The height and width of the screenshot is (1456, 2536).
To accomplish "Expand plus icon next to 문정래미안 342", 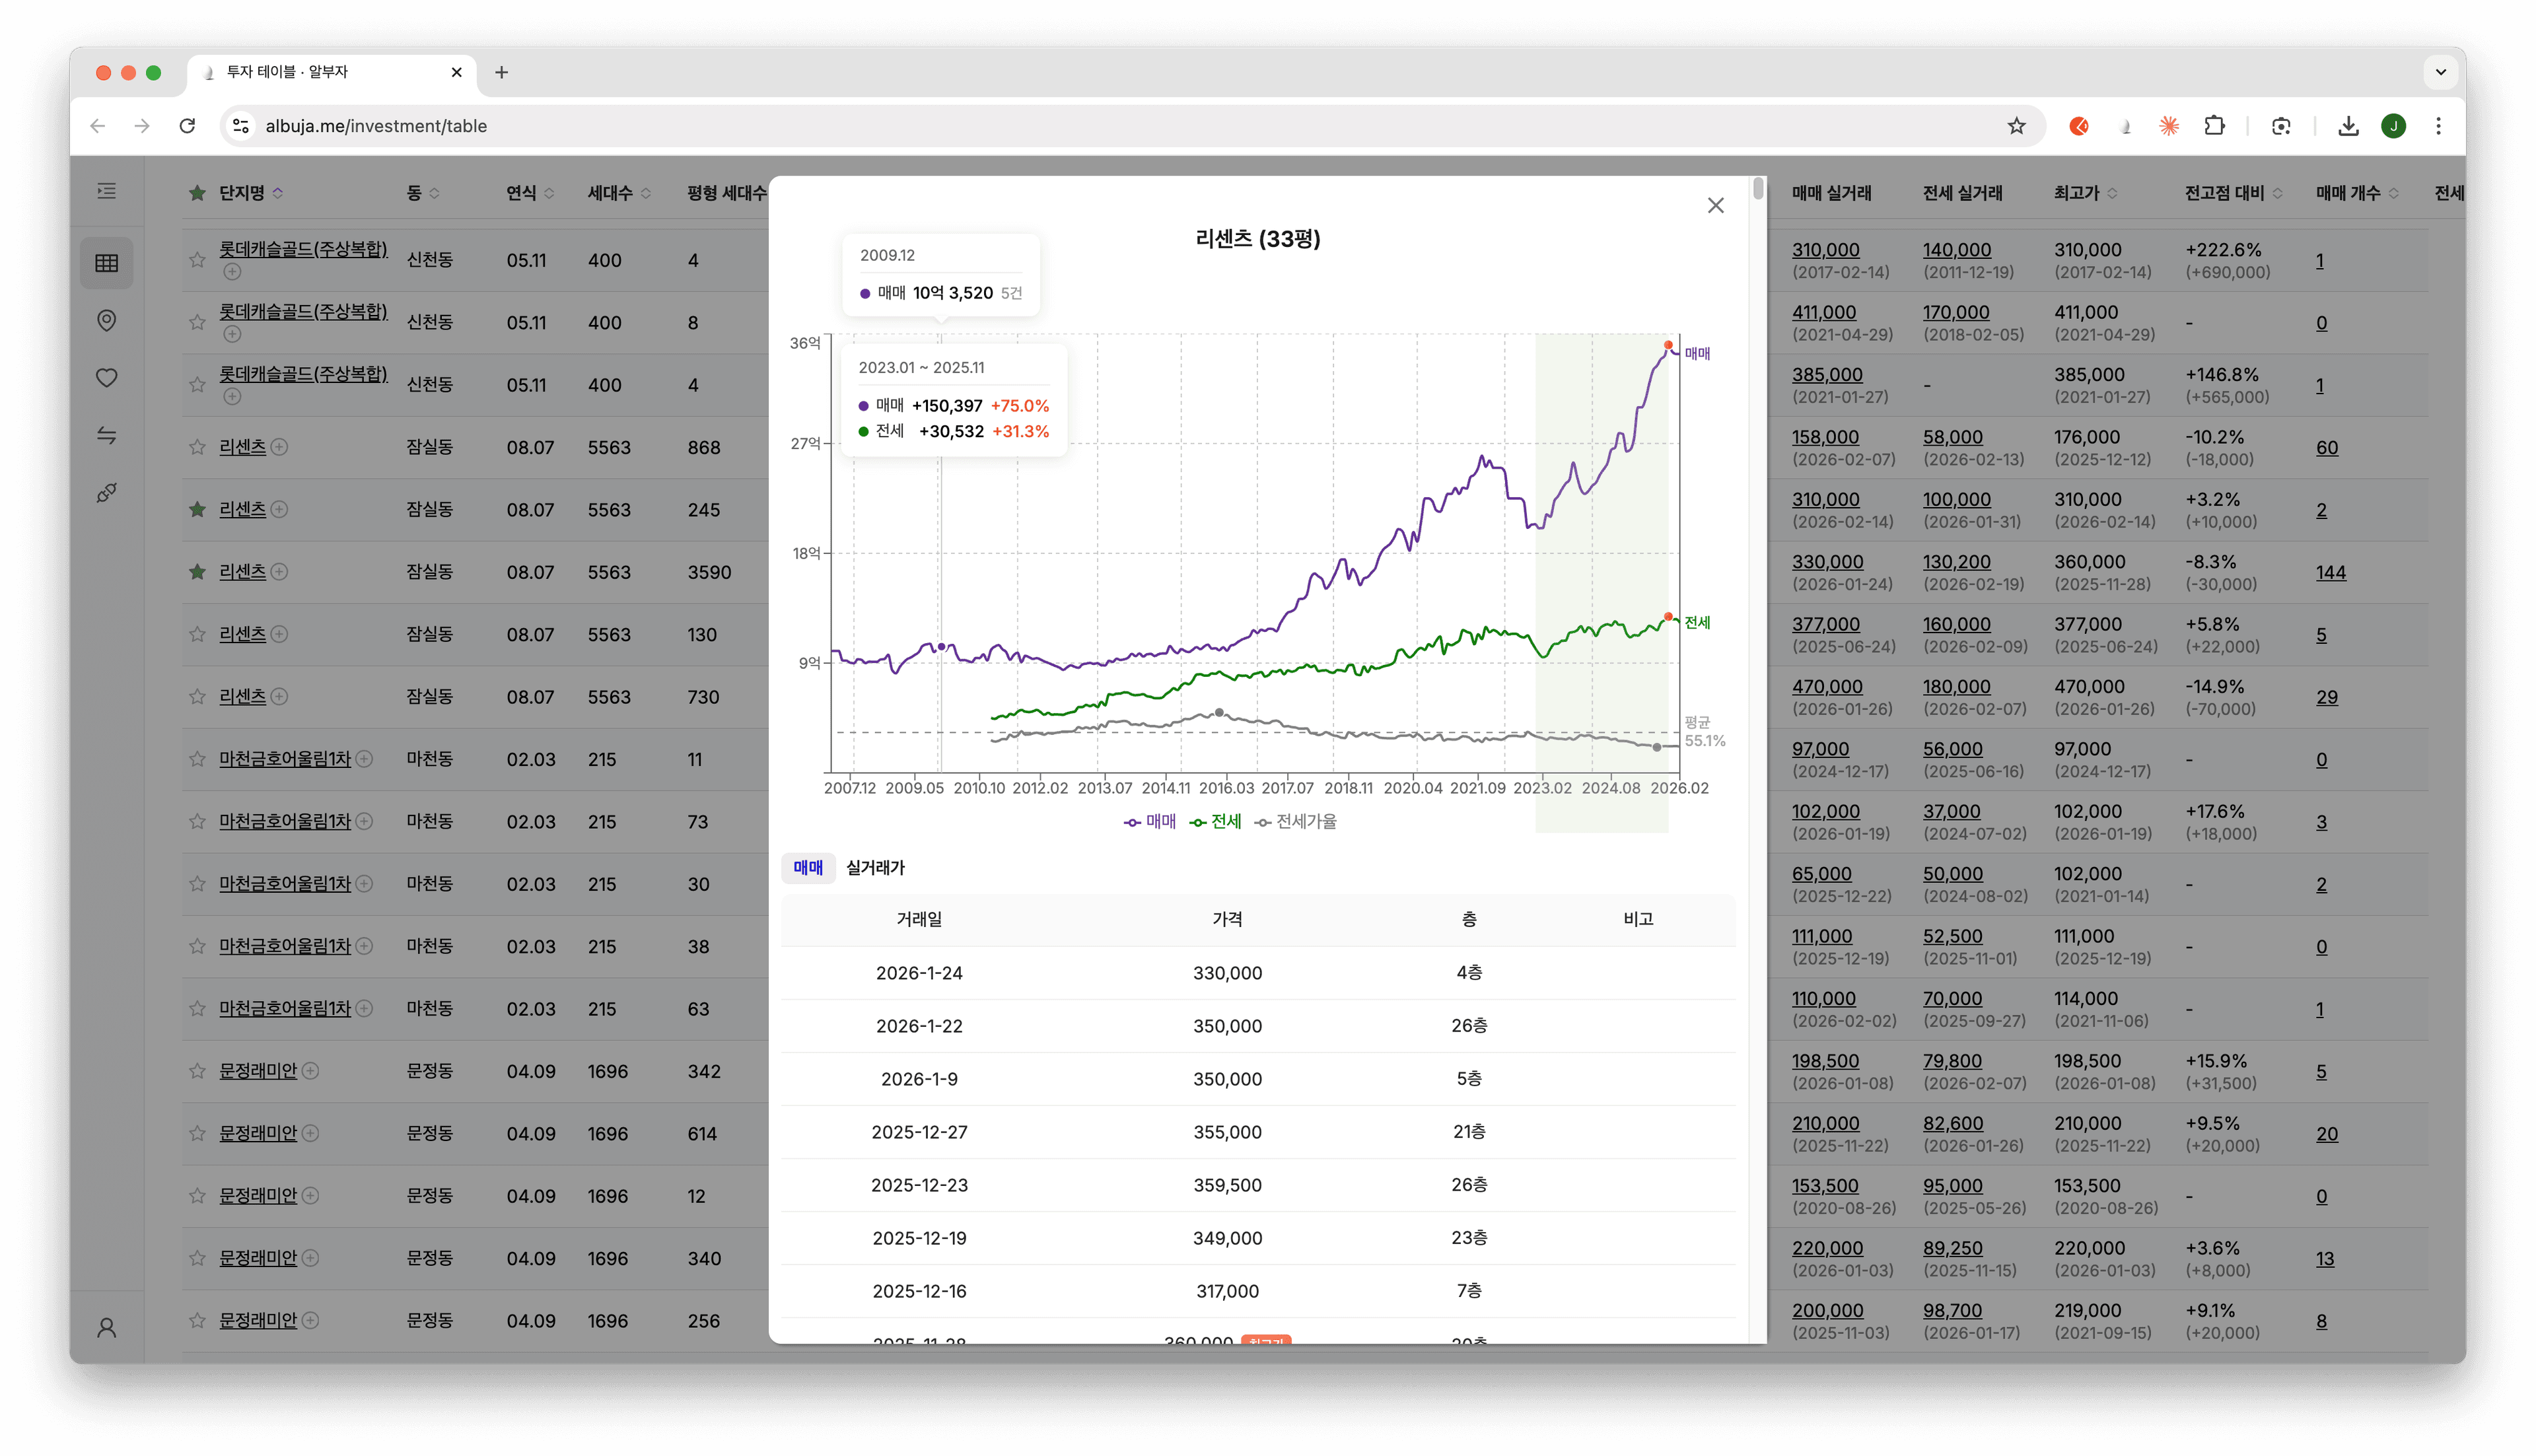I will (311, 1071).
